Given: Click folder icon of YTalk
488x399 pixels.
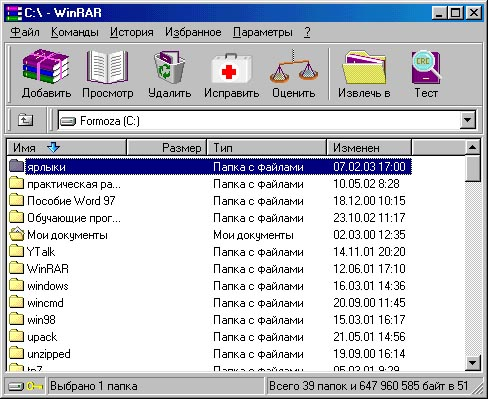Looking at the screenshot, I should (16, 251).
